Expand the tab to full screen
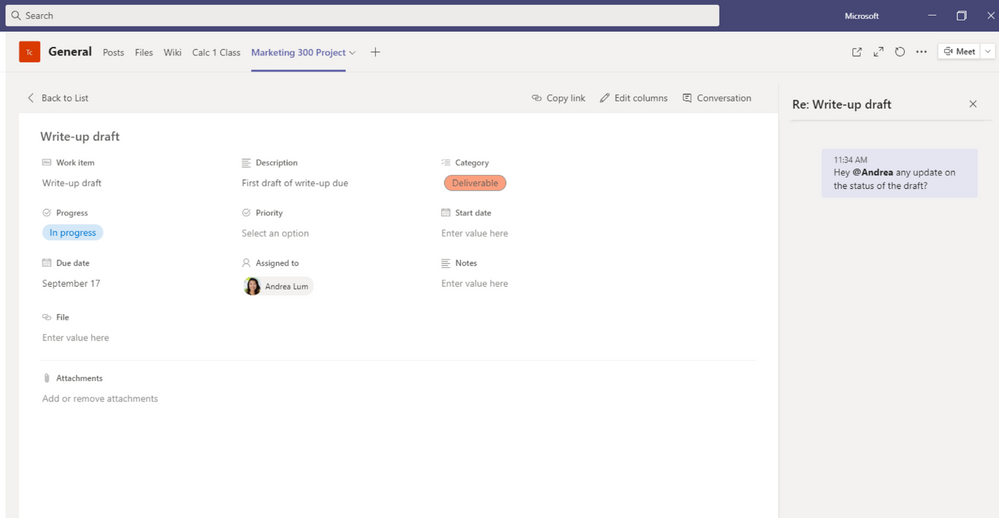 [x=878, y=52]
